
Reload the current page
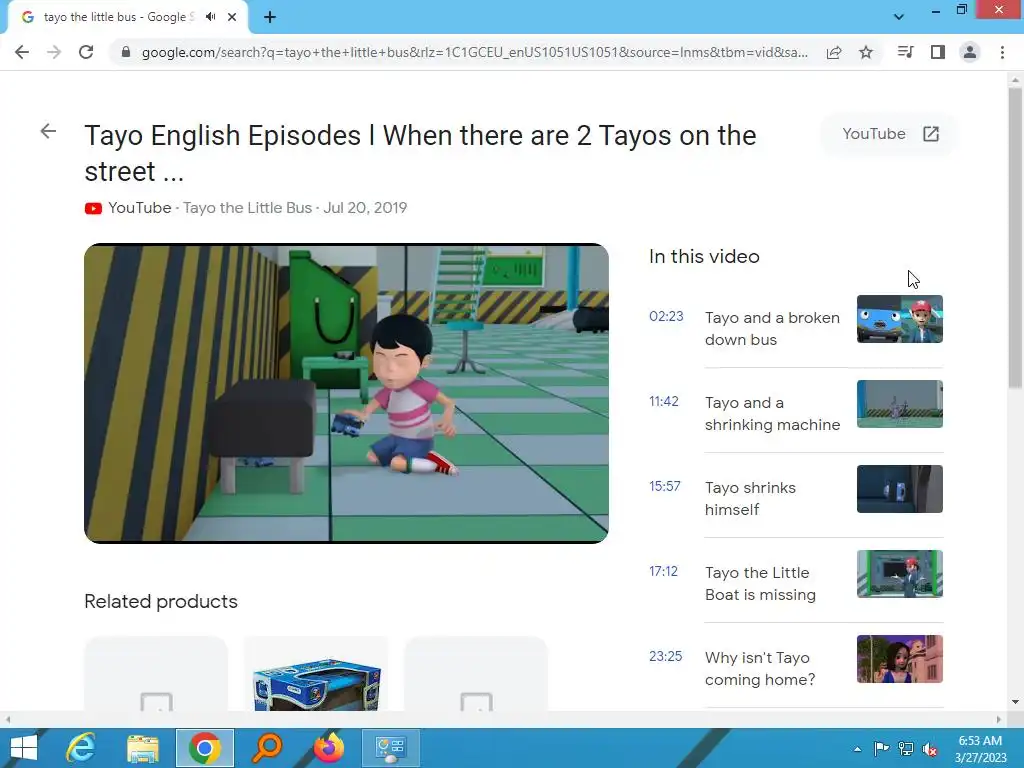(86, 52)
